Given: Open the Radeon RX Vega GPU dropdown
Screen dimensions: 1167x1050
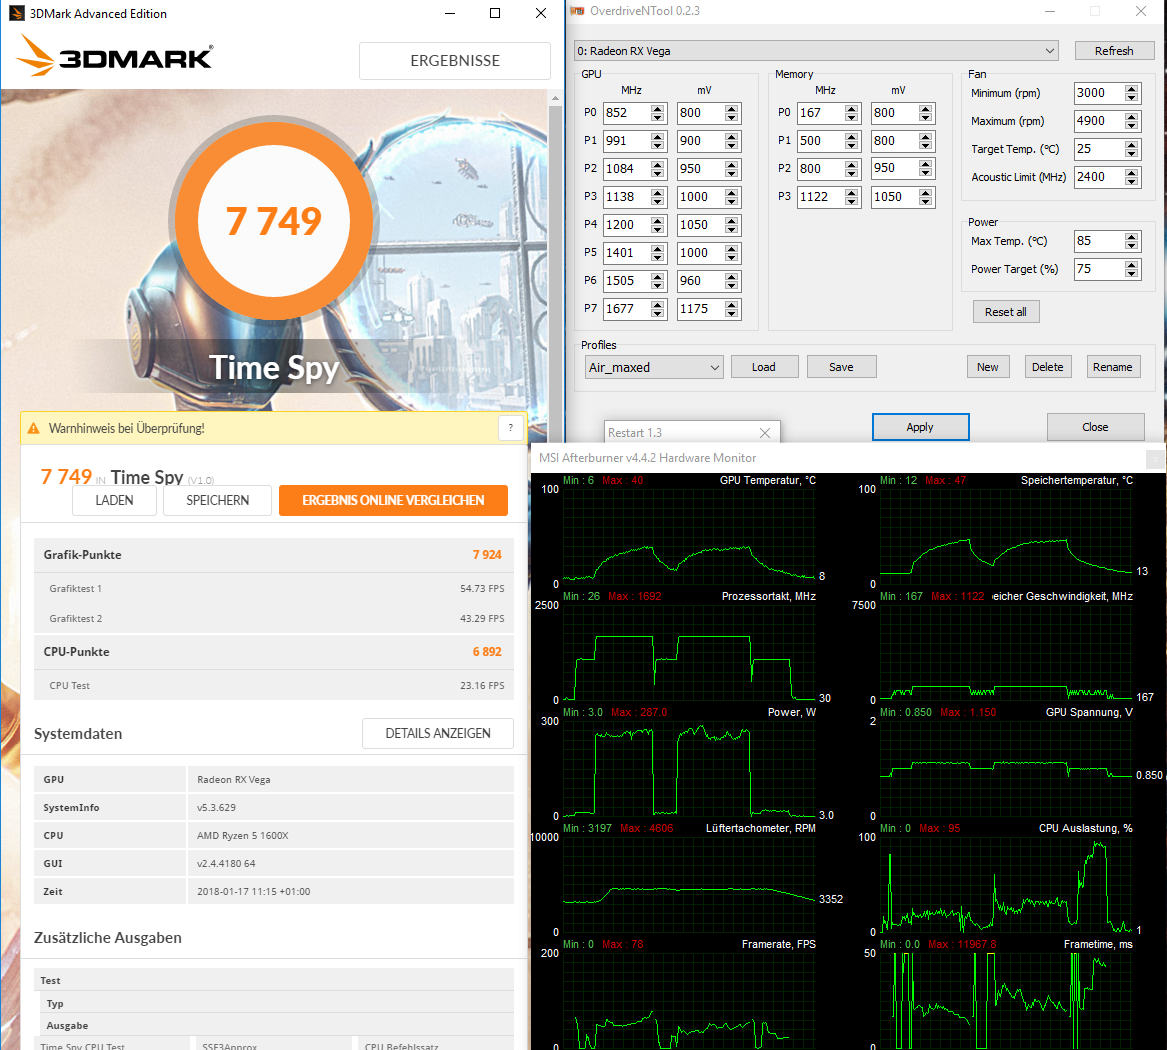Looking at the screenshot, I should click(816, 51).
